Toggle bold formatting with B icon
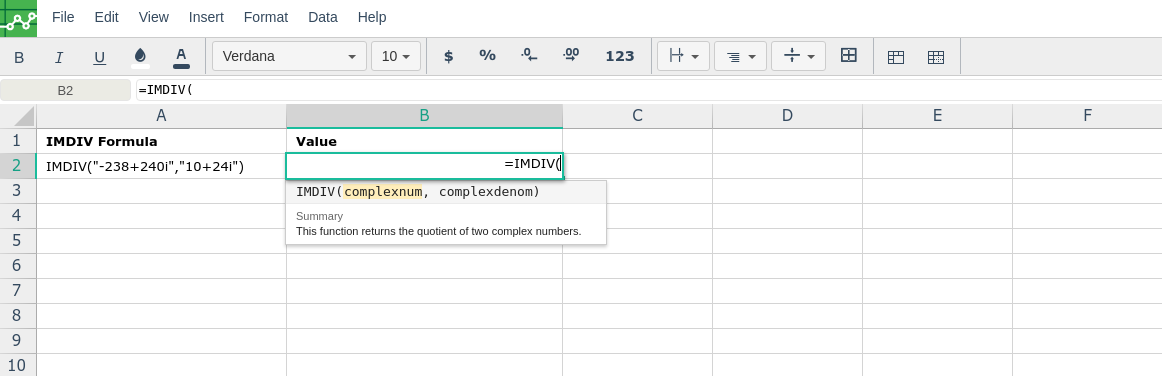 19,57
